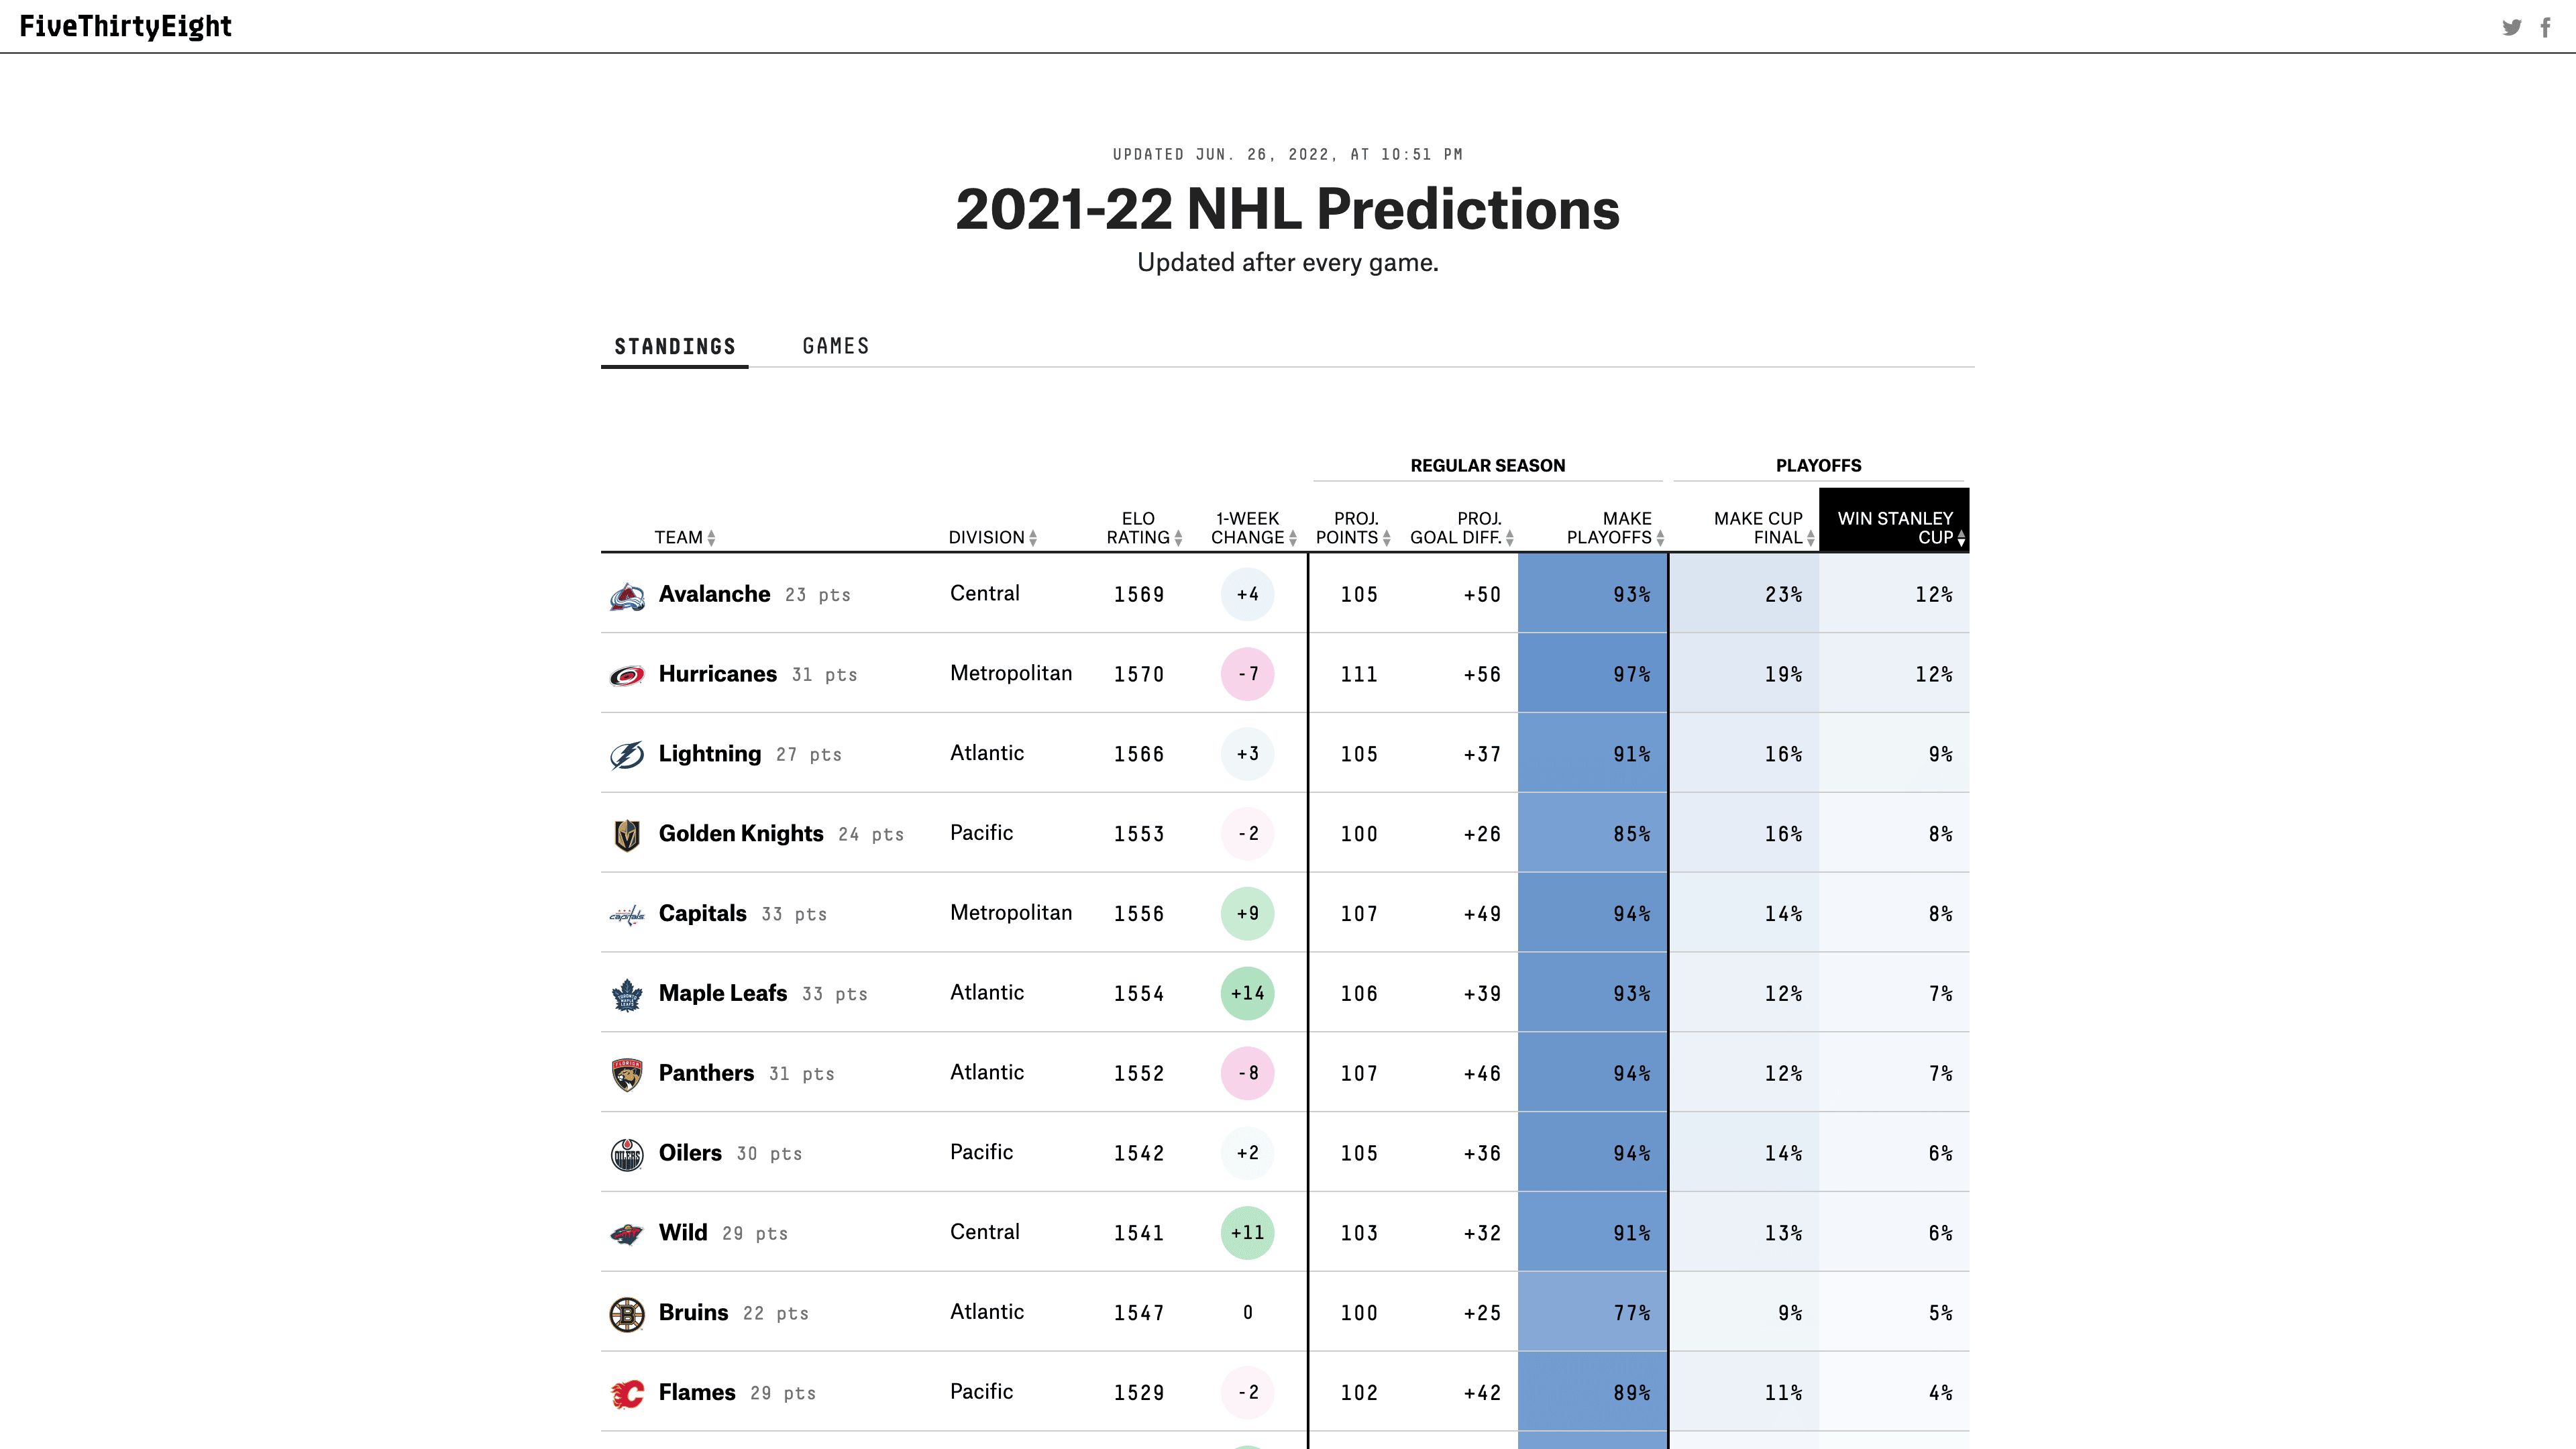The height and width of the screenshot is (1449, 2576).
Task: Click the Twitter share icon
Action: (2511, 27)
